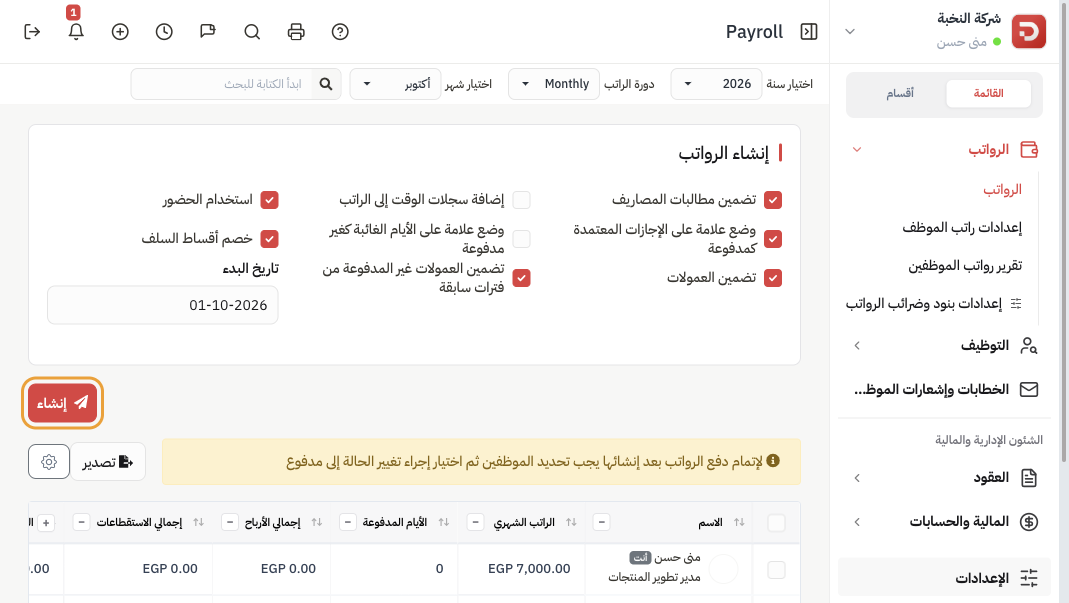Open the Monthly pay cycle dropdown
Viewport: 1069px width, 603px height.
tap(554, 84)
